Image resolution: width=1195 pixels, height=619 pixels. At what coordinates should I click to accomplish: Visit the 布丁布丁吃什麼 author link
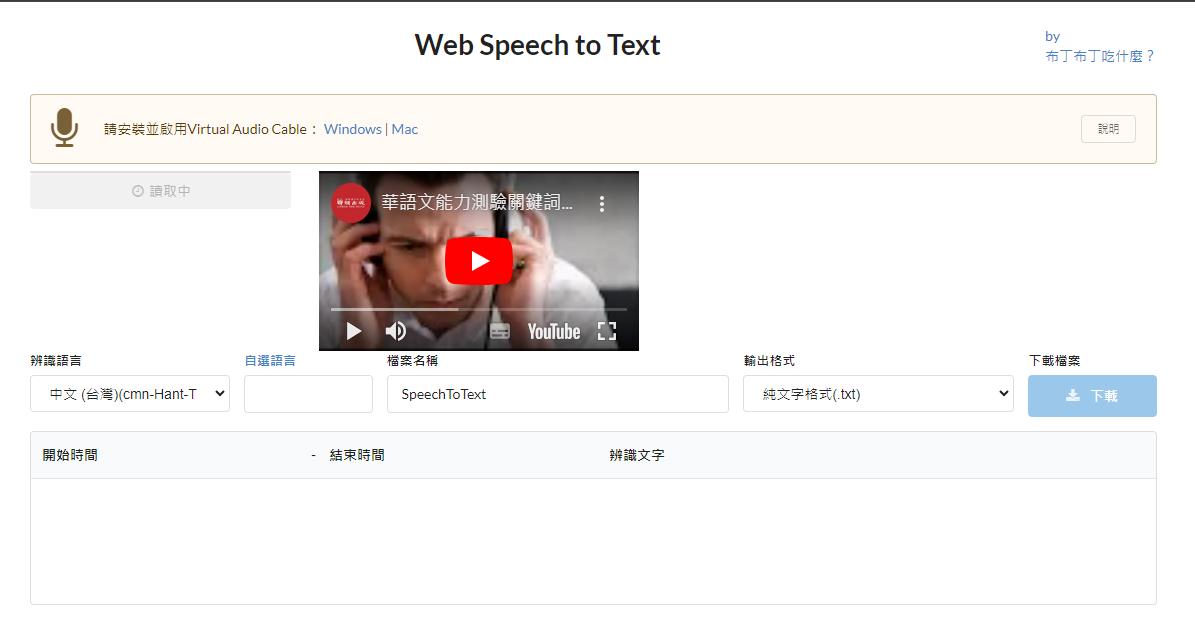1100,56
